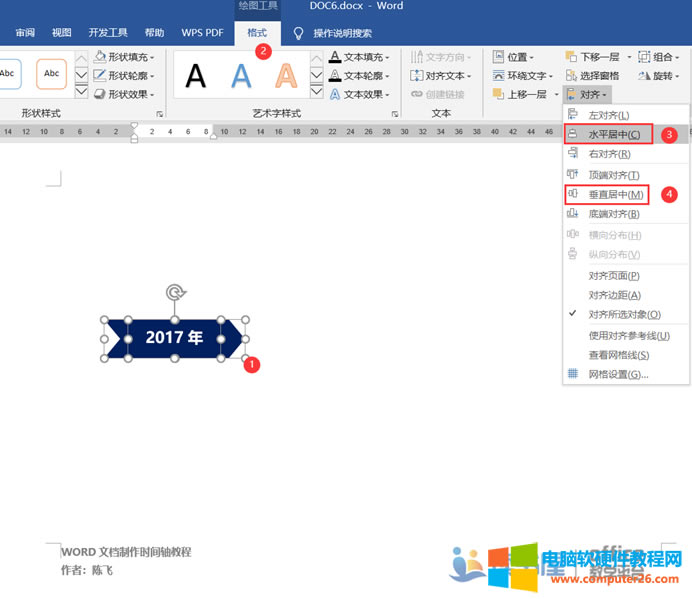Viewport: 692px width, 599px height.
Task: Click 顶端对齐 top align icon
Action: pyautogui.click(x=573, y=175)
